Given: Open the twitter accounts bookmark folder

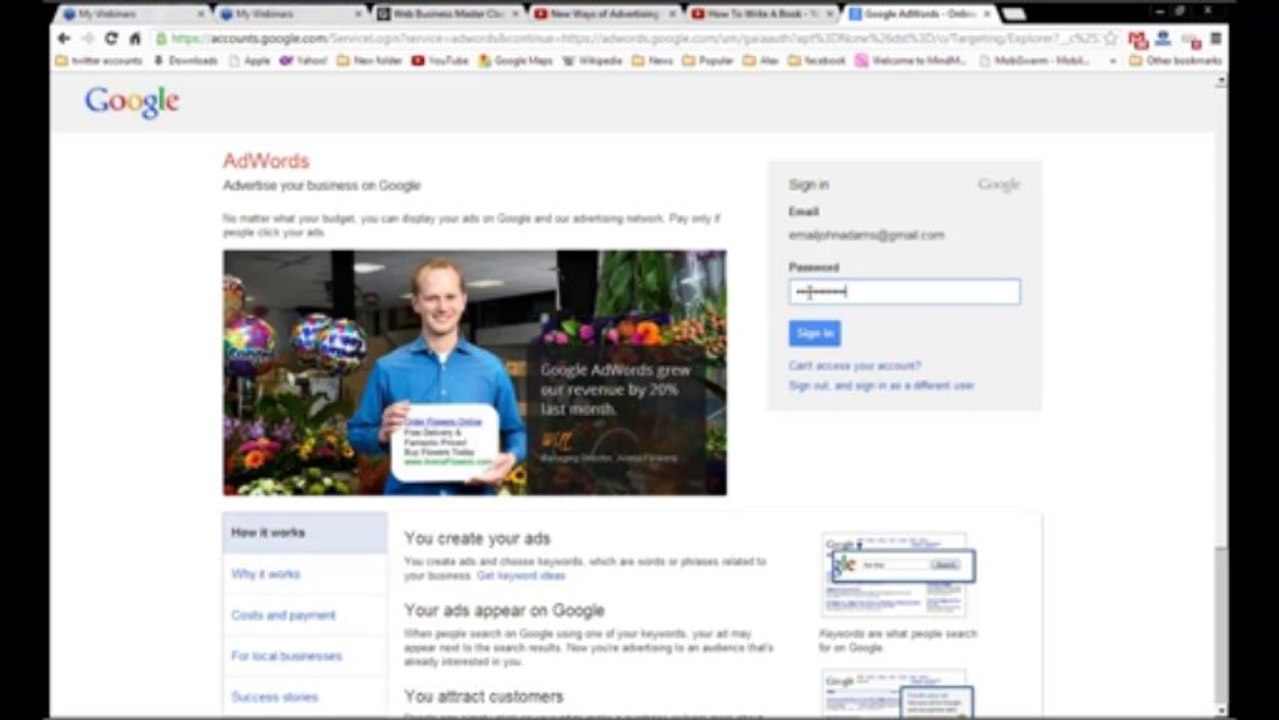Looking at the screenshot, I should pyautogui.click(x=99, y=61).
